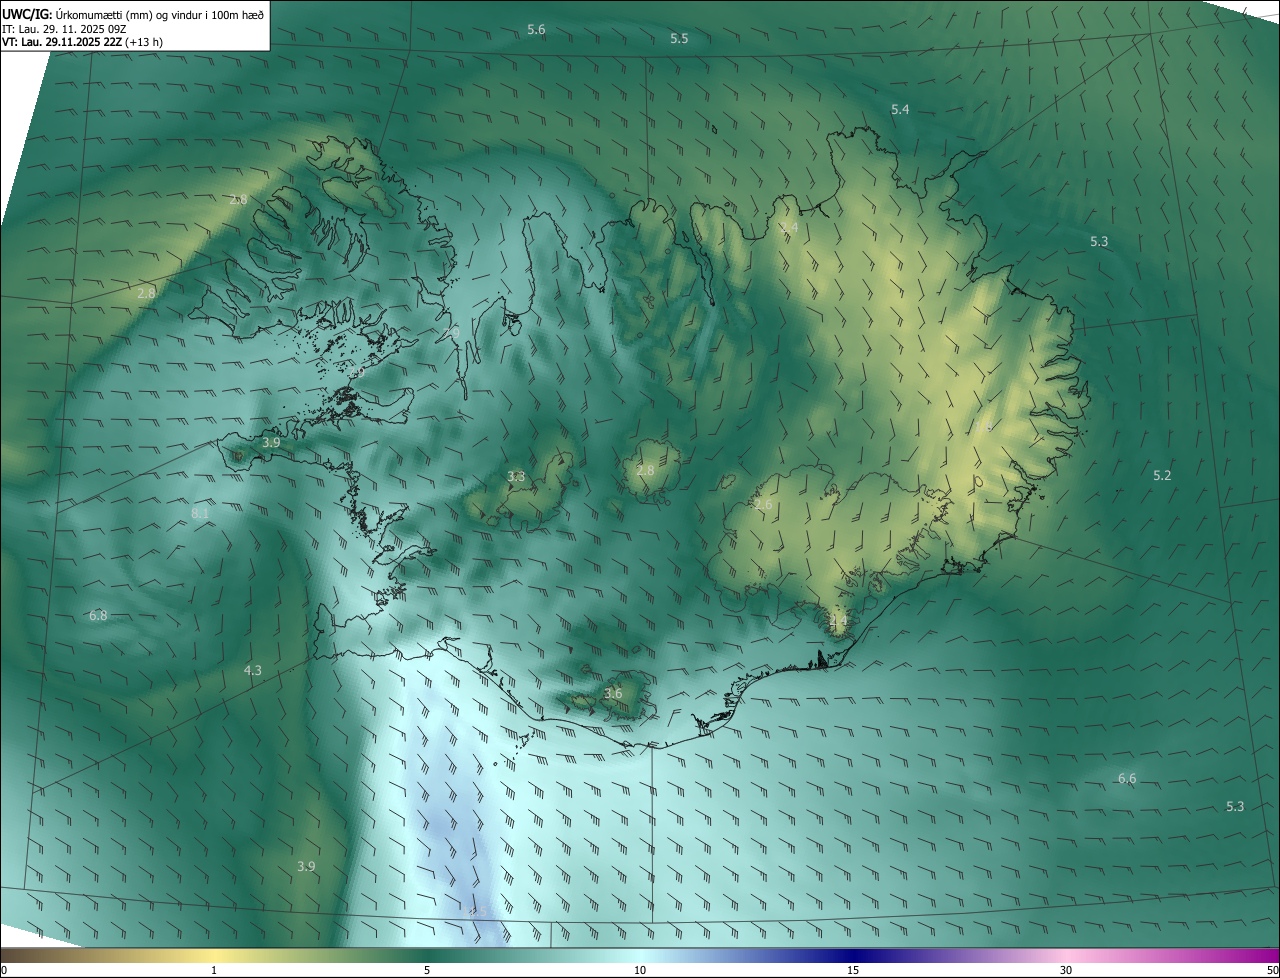This screenshot has height=978, width=1280.
Task: Click the 8.1 value label on the map
Action: coord(200,513)
